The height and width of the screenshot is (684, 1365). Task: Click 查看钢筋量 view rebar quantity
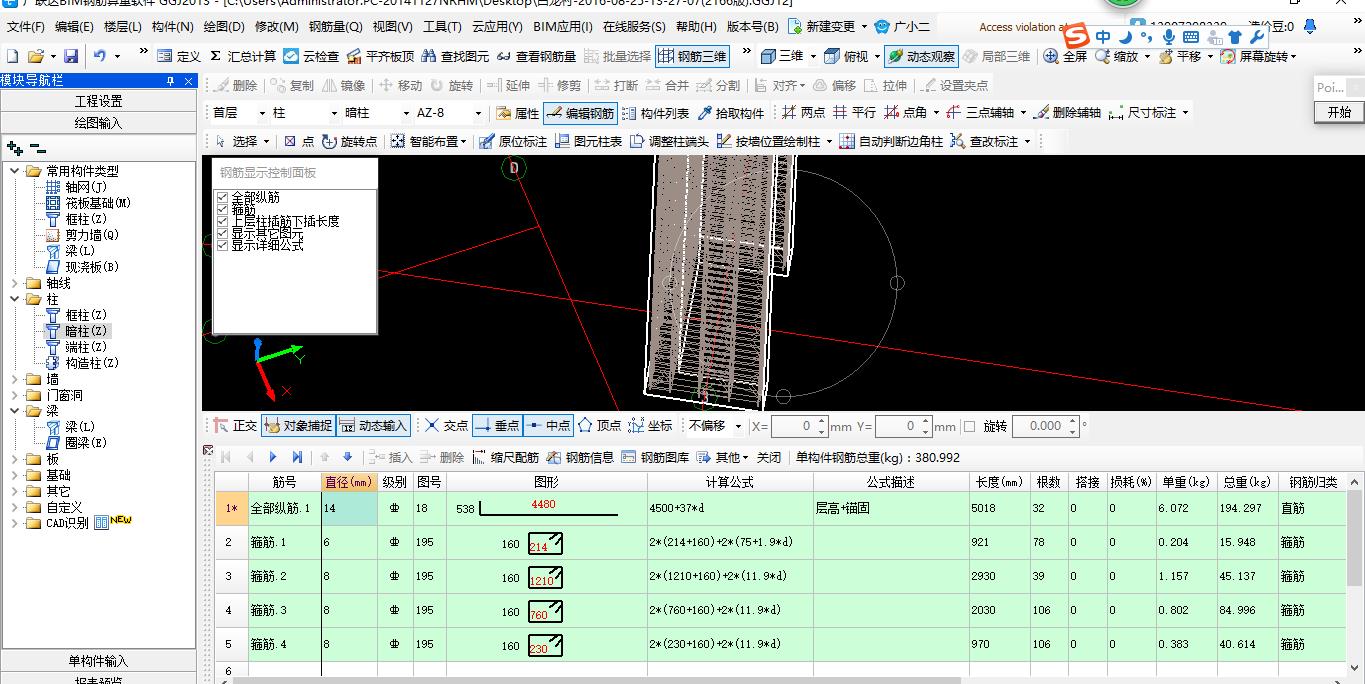[x=537, y=56]
